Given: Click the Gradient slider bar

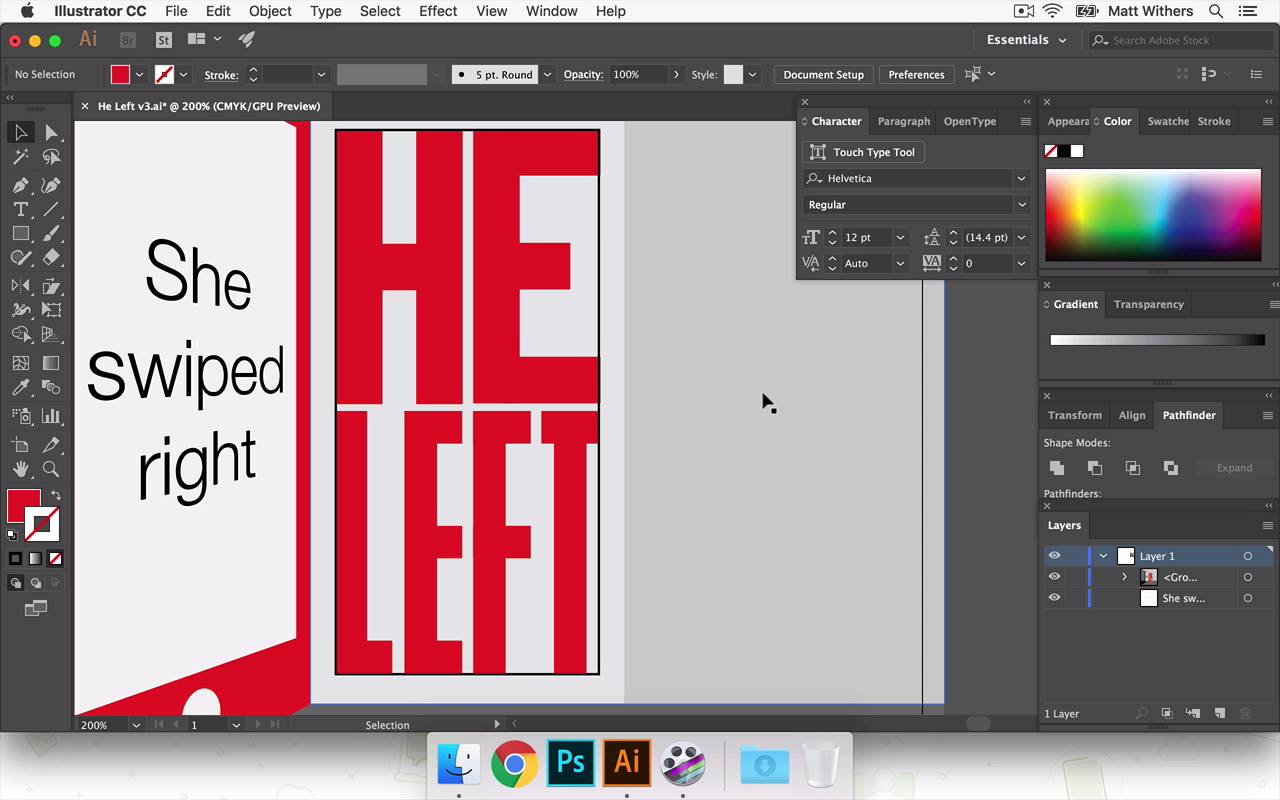Looking at the screenshot, I should (1157, 340).
